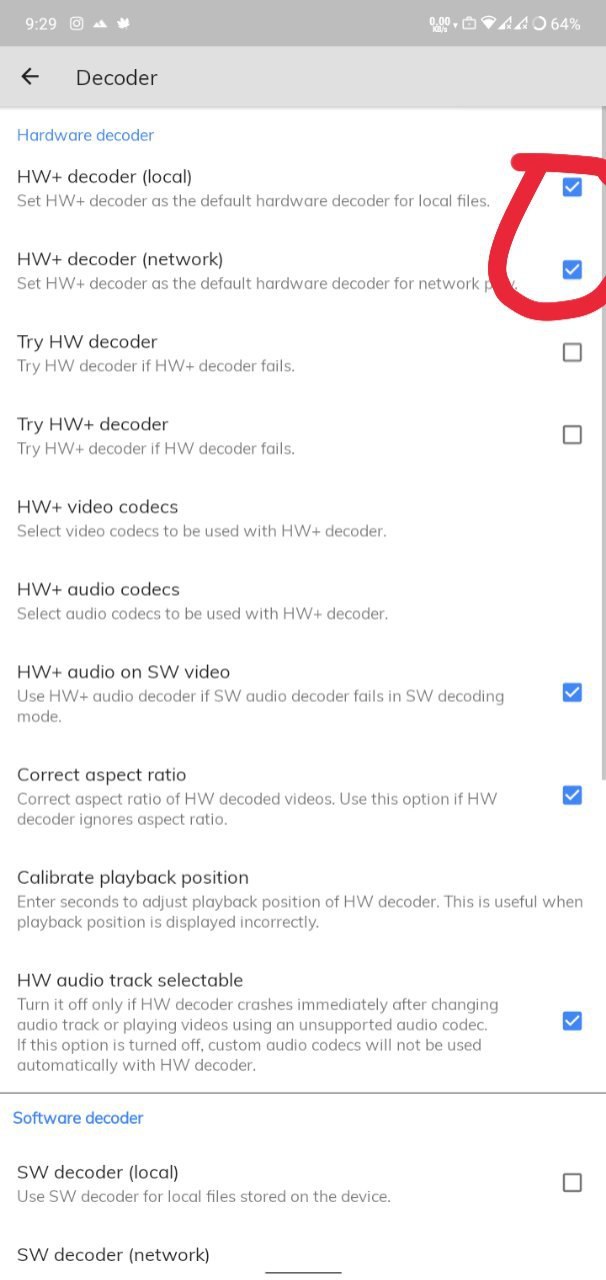Viewport: 606px width, 1280px height.
Task: Uncheck the Correct aspect ratio checkbox
Action: pos(572,795)
